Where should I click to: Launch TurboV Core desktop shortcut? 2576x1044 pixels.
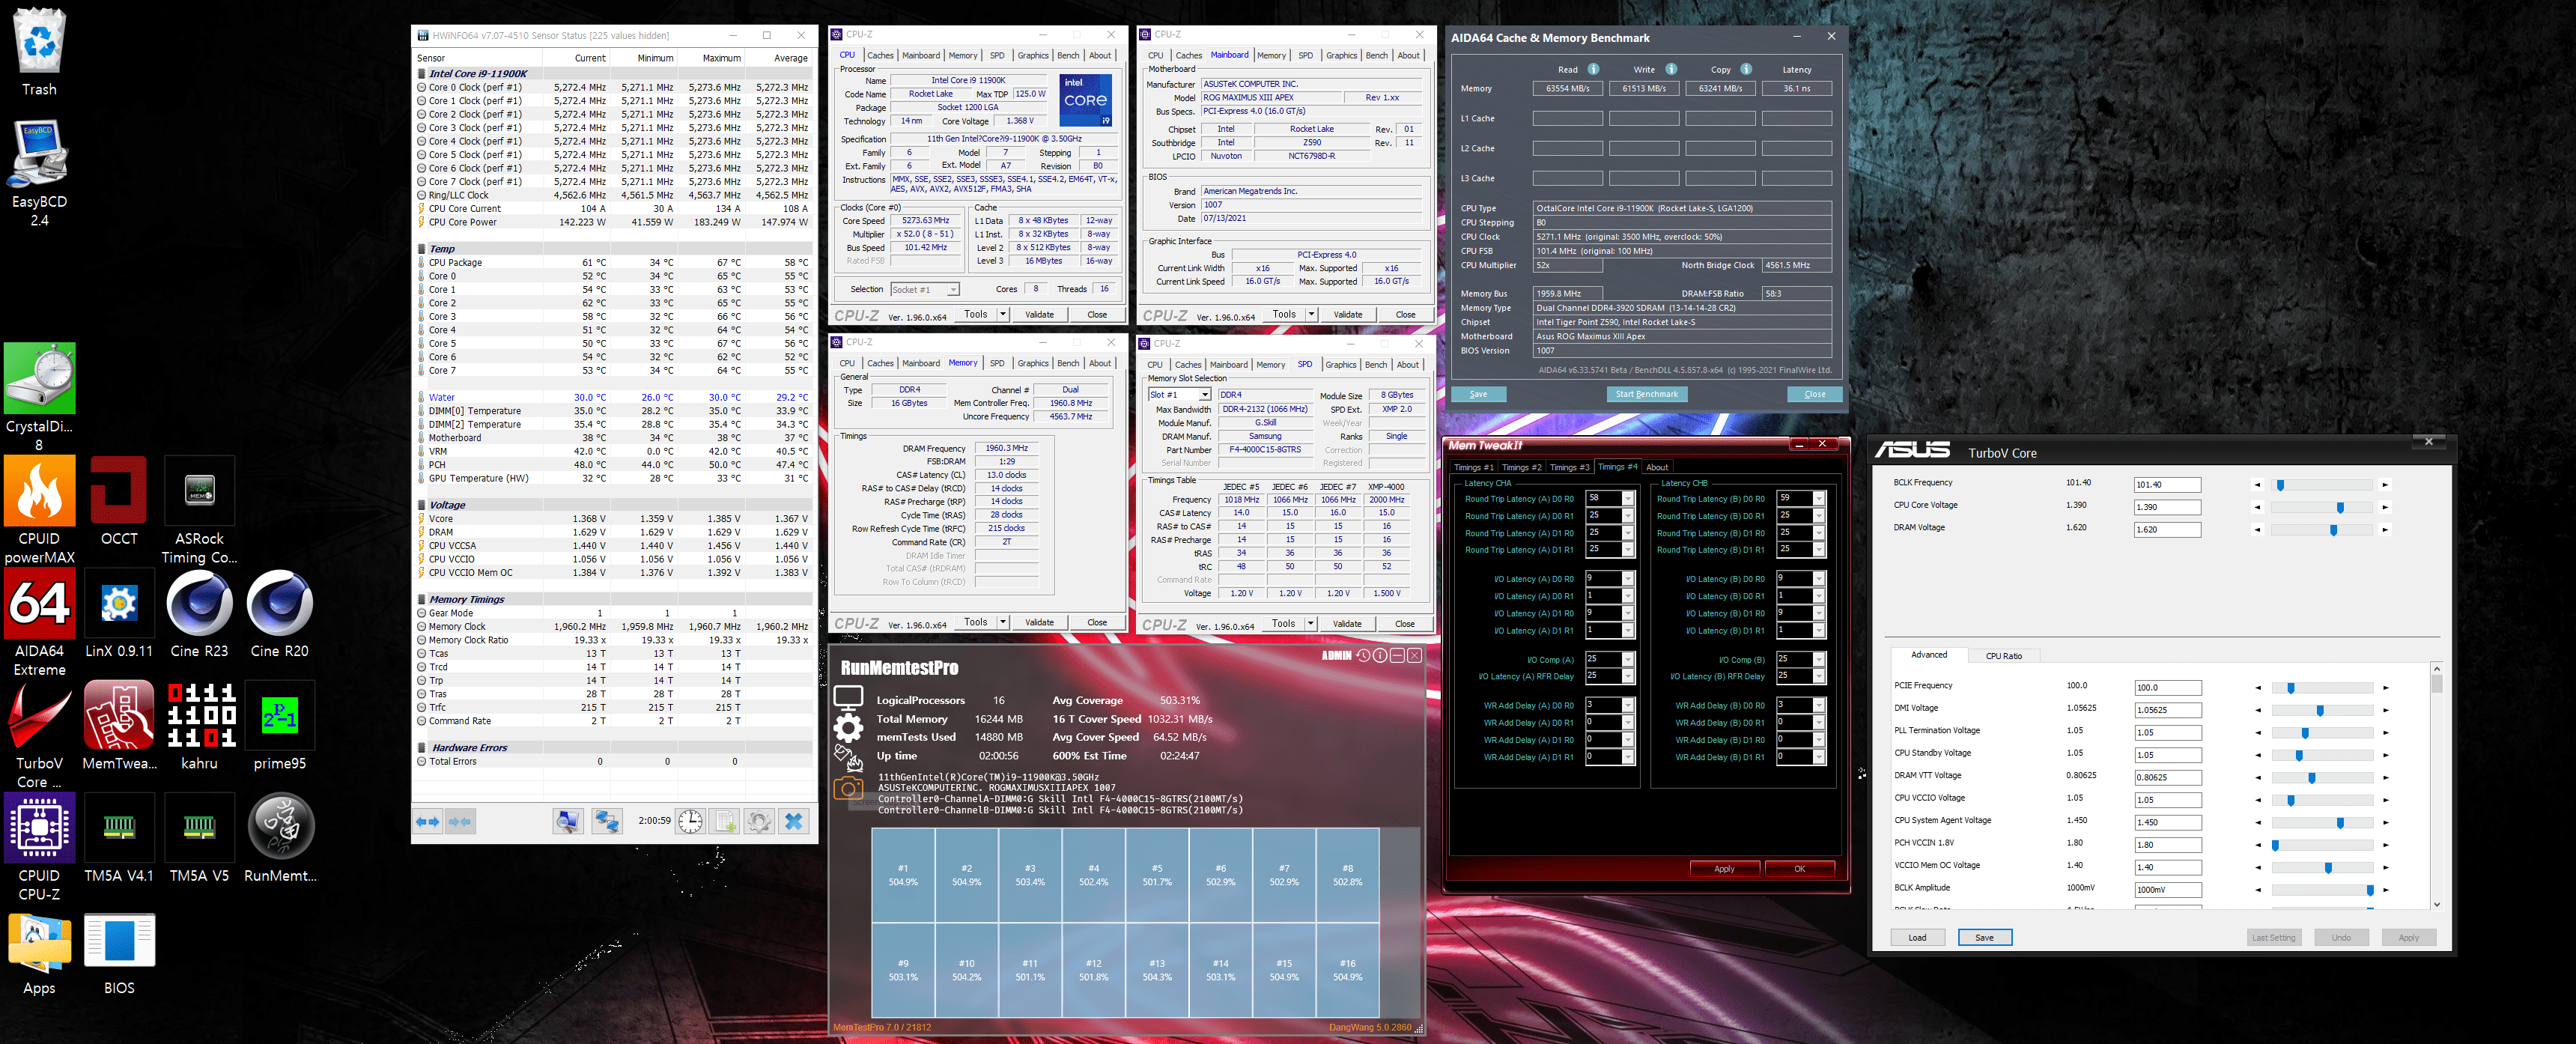point(39,734)
